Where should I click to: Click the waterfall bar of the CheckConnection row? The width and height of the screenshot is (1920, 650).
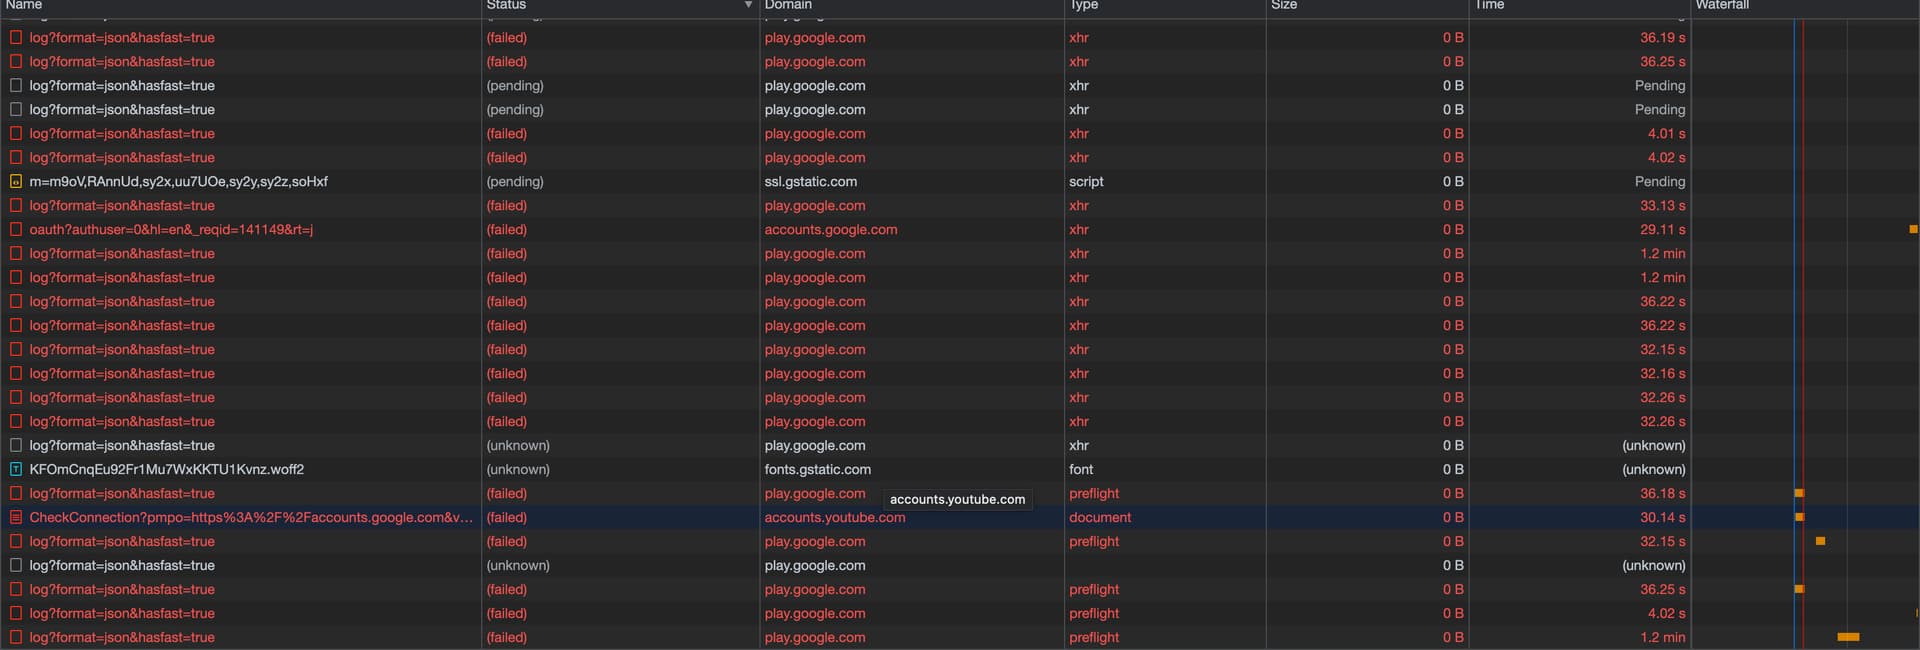point(1799,517)
